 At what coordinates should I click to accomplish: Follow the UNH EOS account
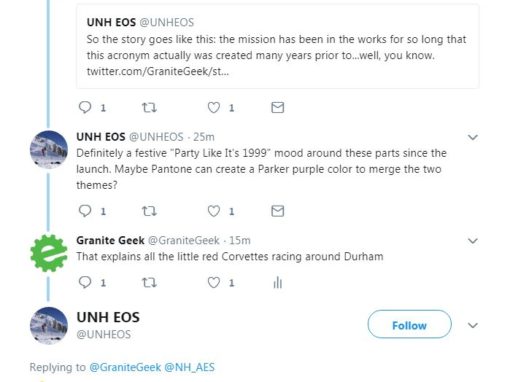click(x=409, y=324)
